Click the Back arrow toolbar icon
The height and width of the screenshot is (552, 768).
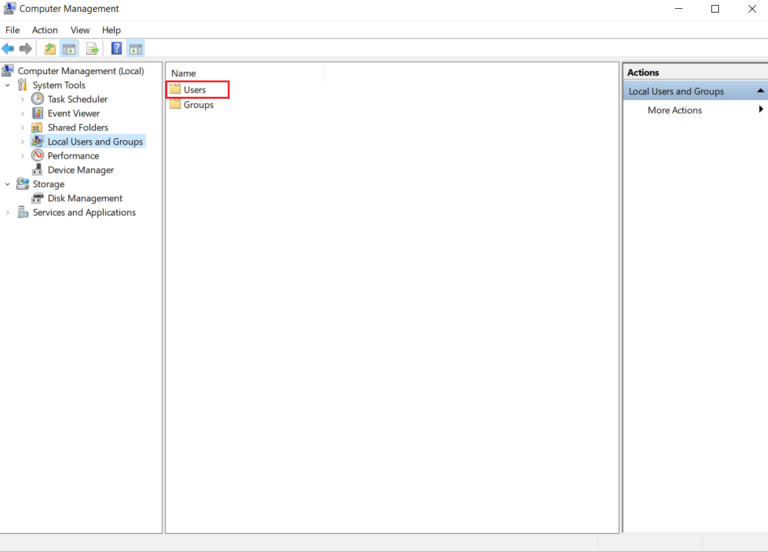tap(8, 48)
